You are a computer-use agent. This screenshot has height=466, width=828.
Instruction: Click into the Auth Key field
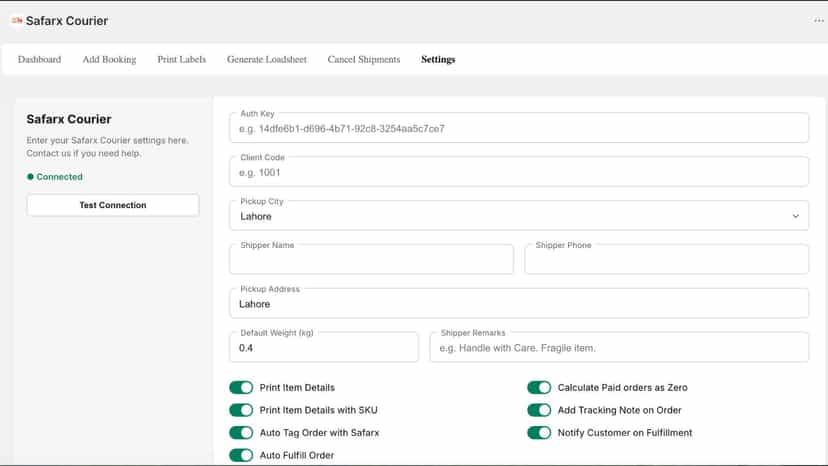point(519,128)
